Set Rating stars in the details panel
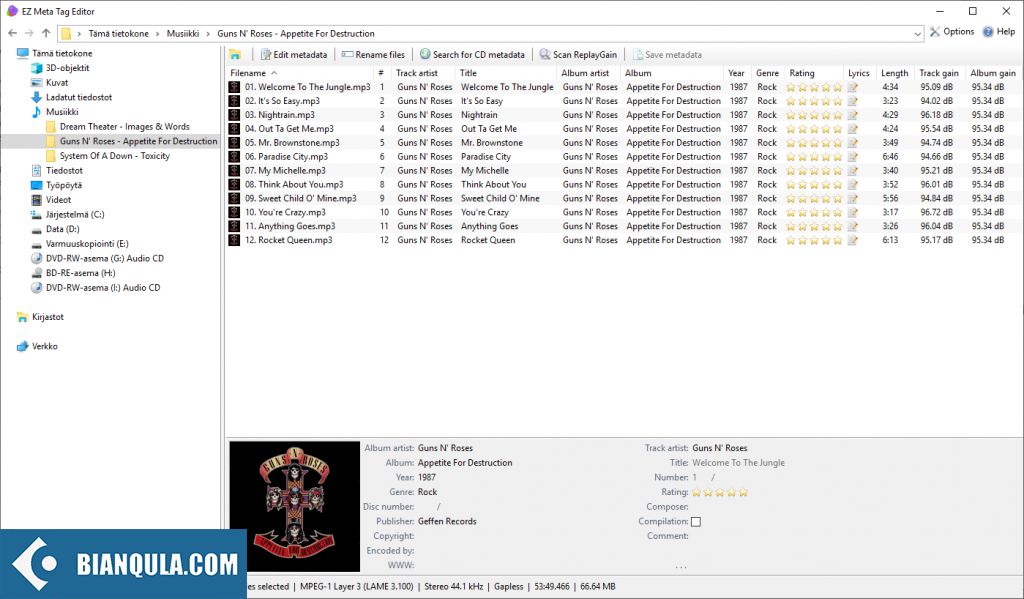The width and height of the screenshot is (1024, 599). [x=720, y=493]
